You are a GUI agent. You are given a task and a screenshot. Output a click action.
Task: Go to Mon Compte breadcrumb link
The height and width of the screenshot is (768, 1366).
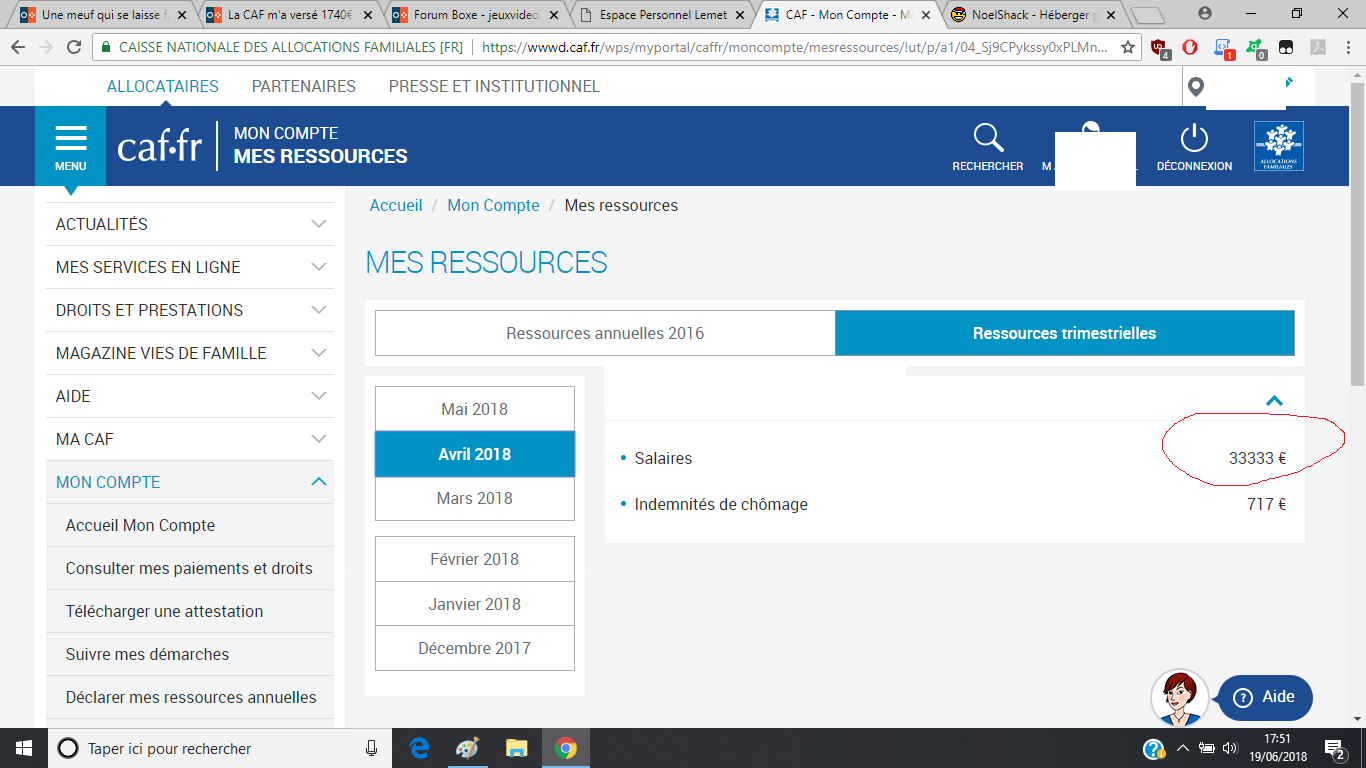493,205
